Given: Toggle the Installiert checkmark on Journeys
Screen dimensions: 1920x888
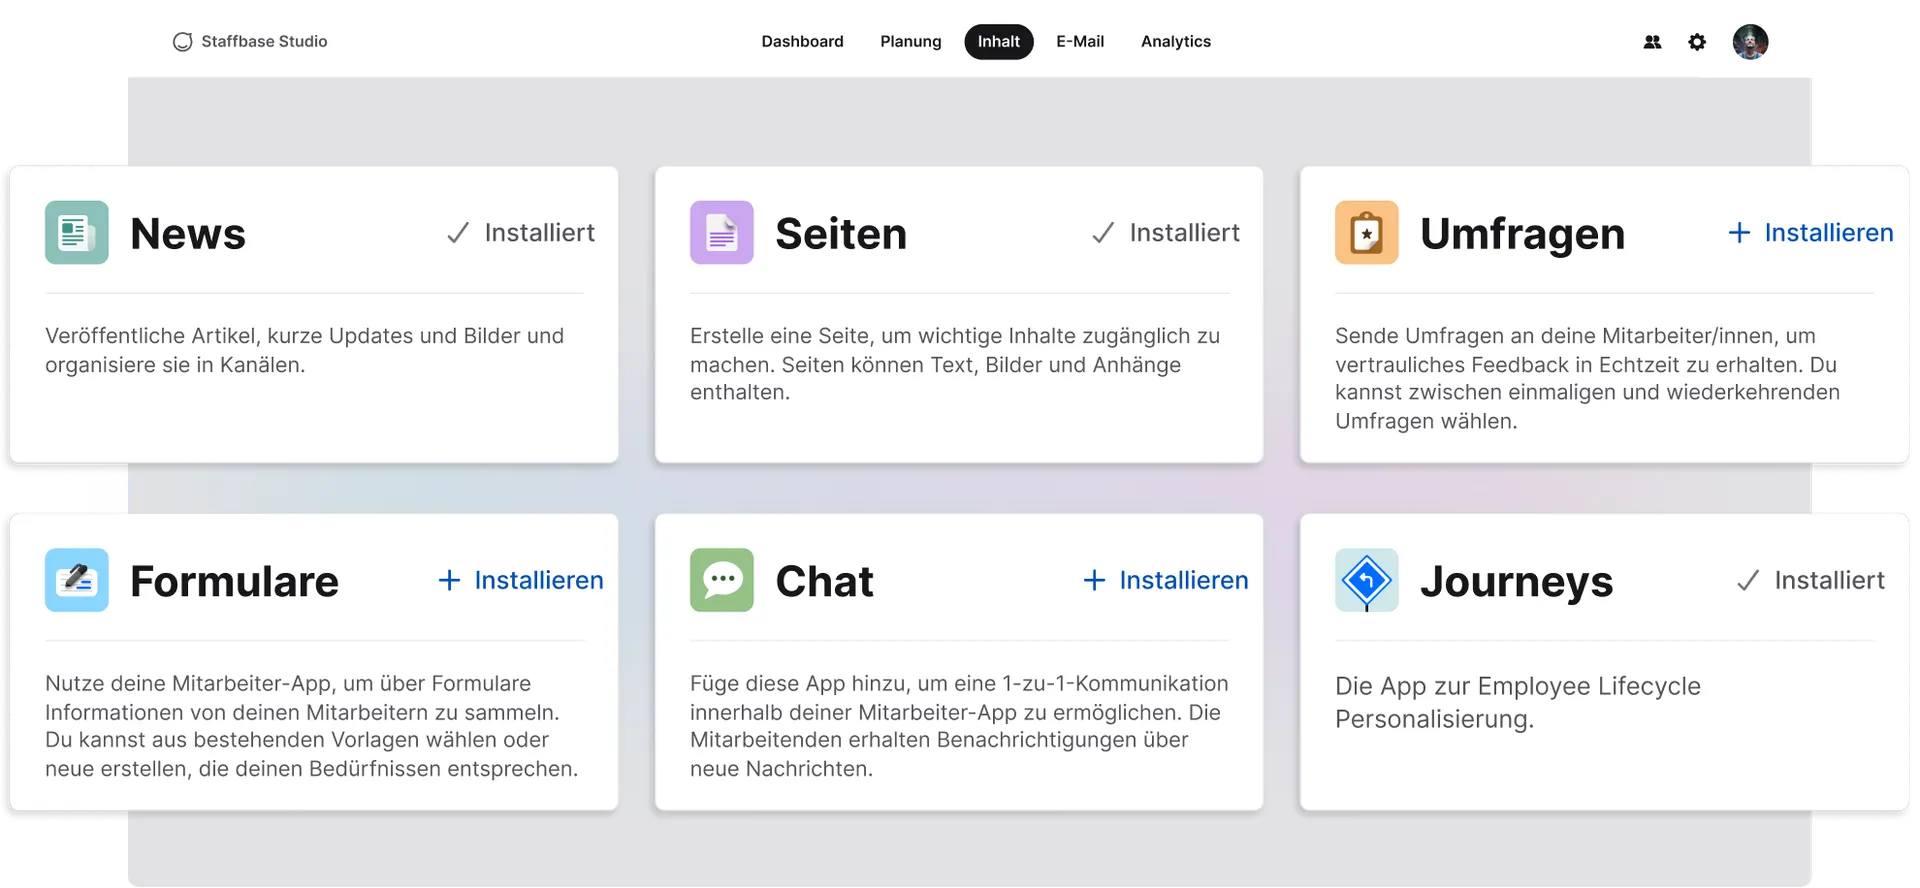Looking at the screenshot, I should click(1810, 580).
